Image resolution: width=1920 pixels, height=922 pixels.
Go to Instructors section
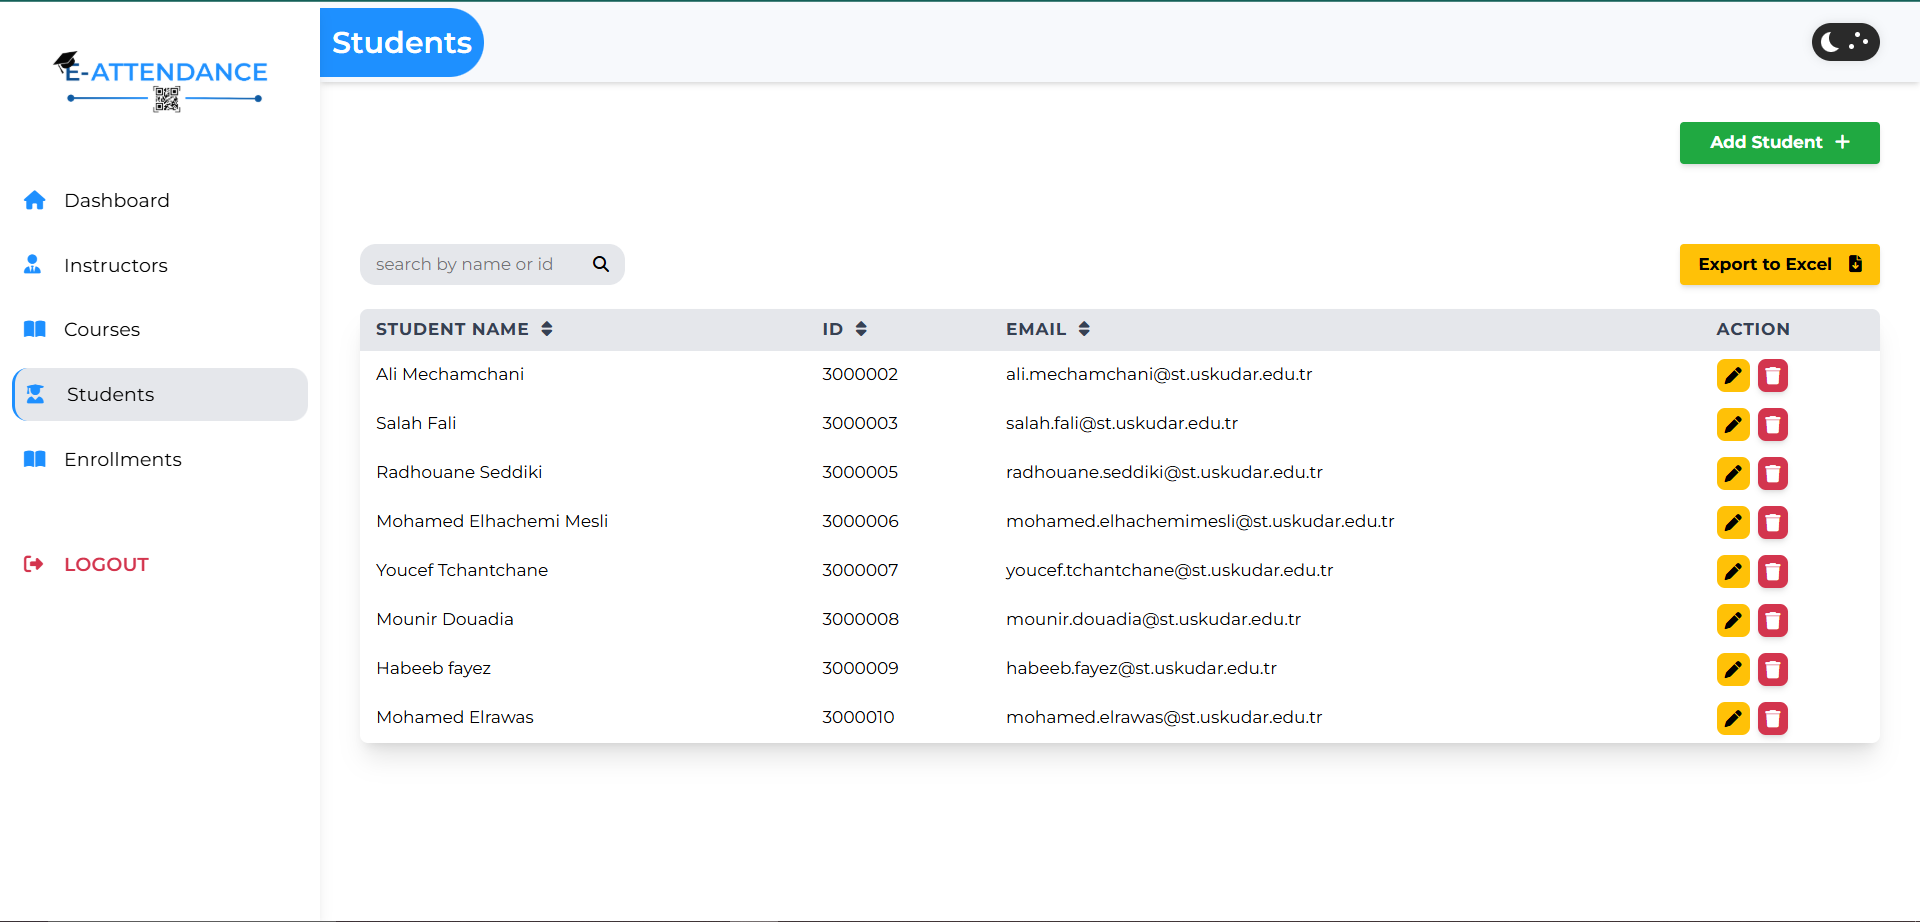(x=115, y=265)
